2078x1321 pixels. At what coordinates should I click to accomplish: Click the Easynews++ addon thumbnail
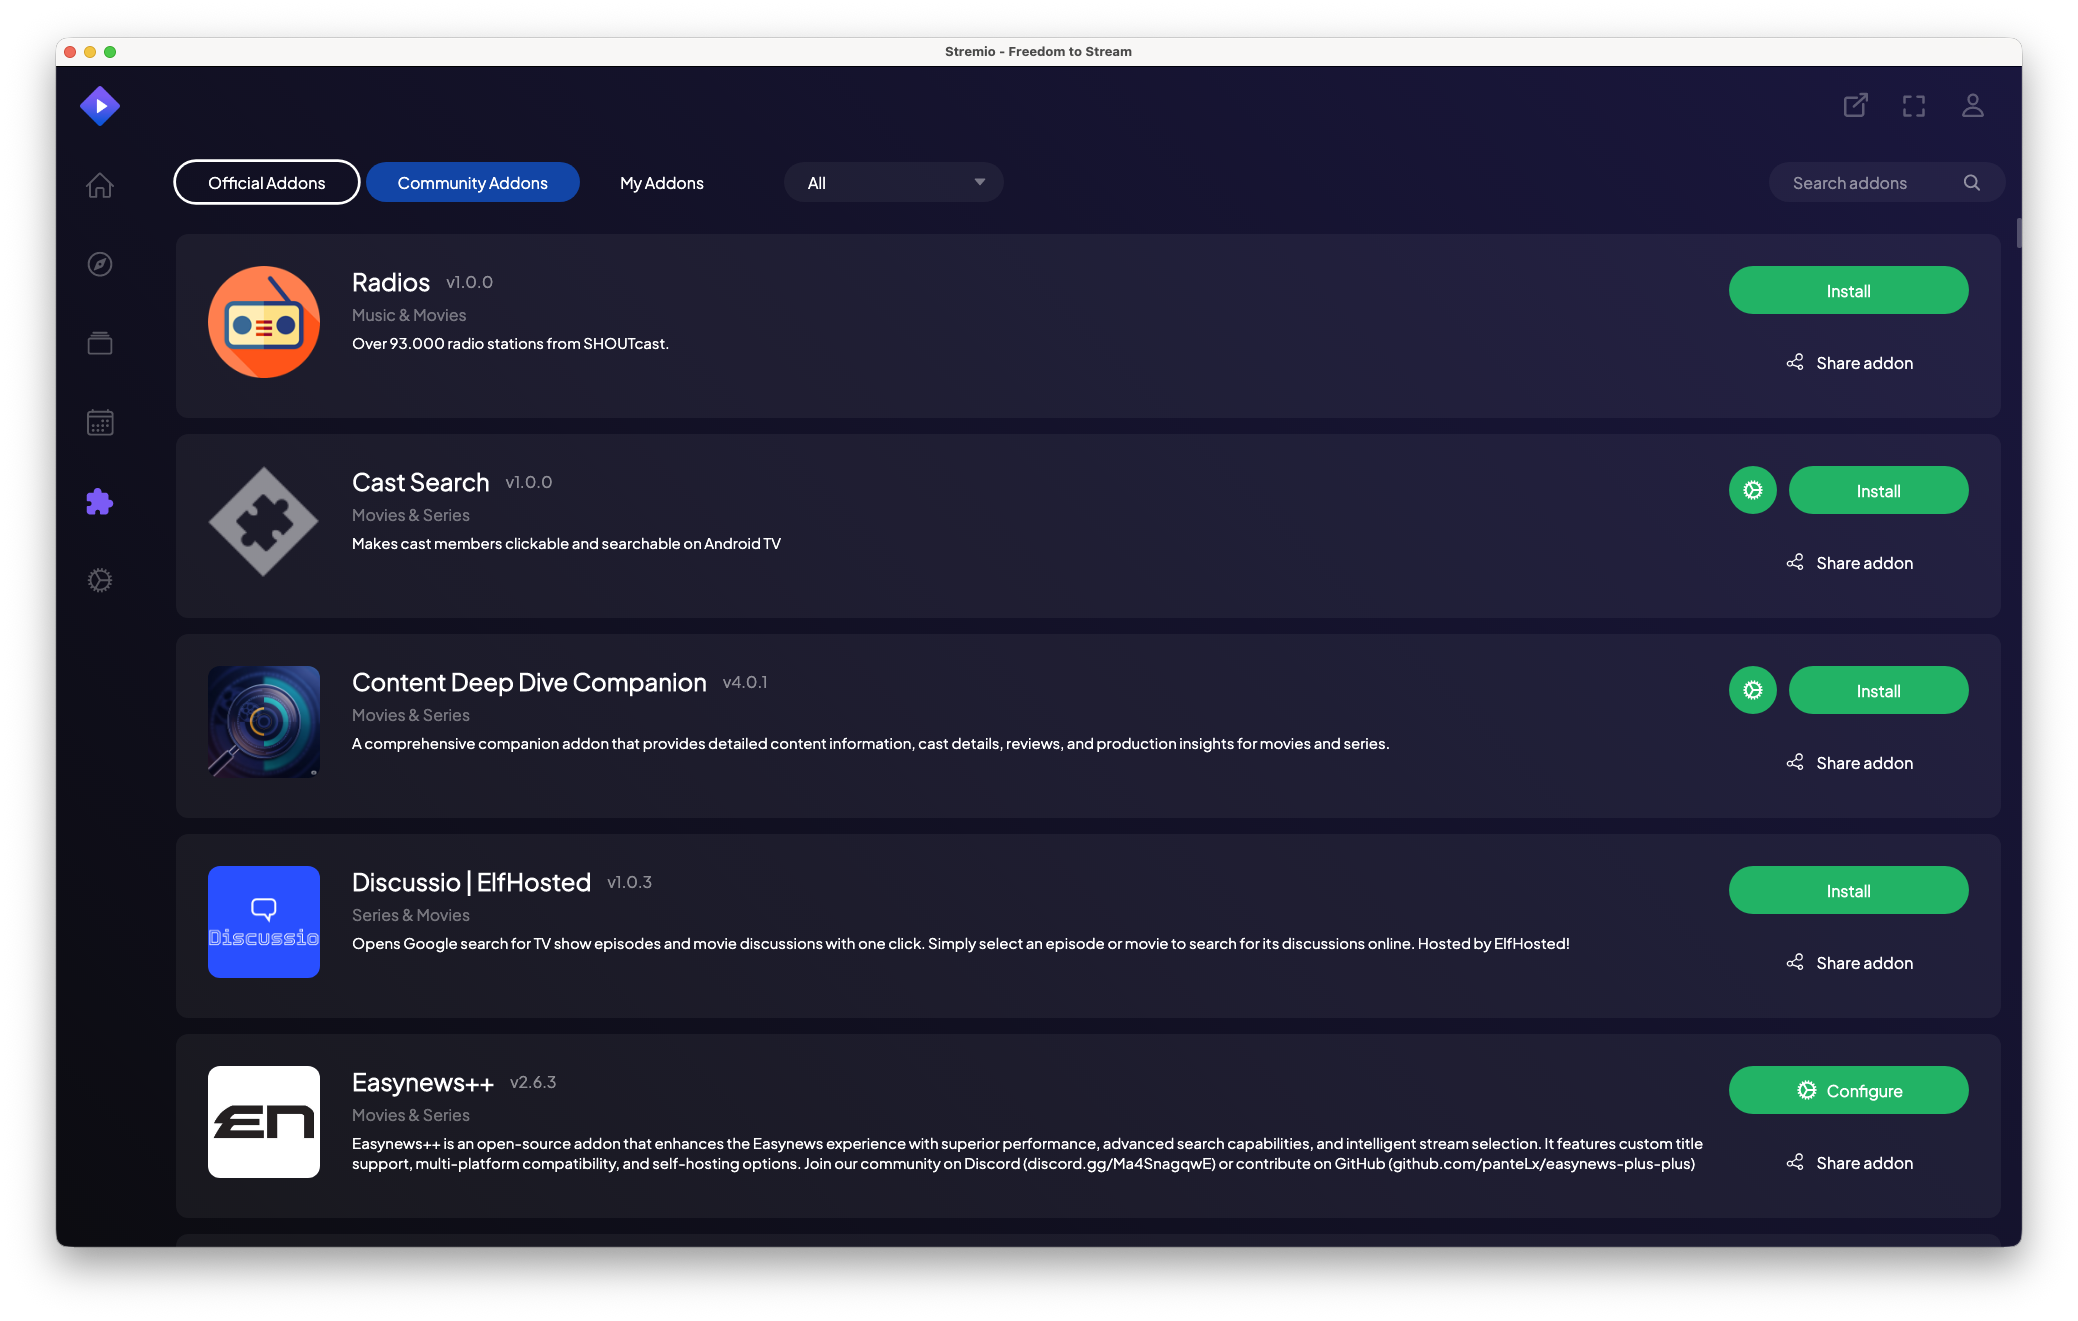click(x=263, y=1121)
